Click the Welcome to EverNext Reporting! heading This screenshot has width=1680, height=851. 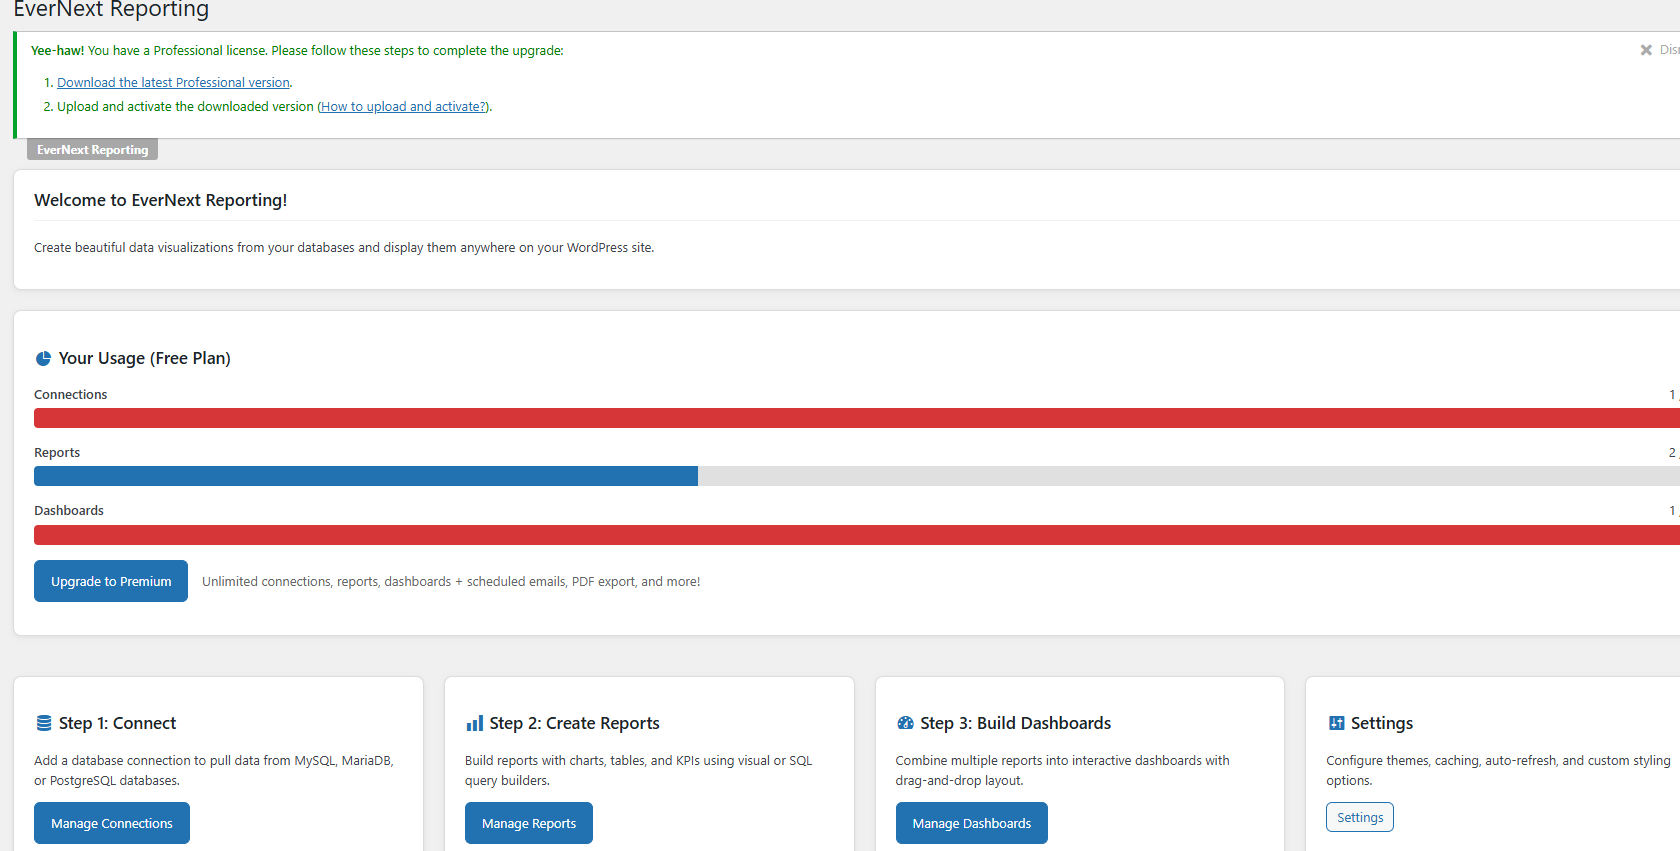click(161, 200)
